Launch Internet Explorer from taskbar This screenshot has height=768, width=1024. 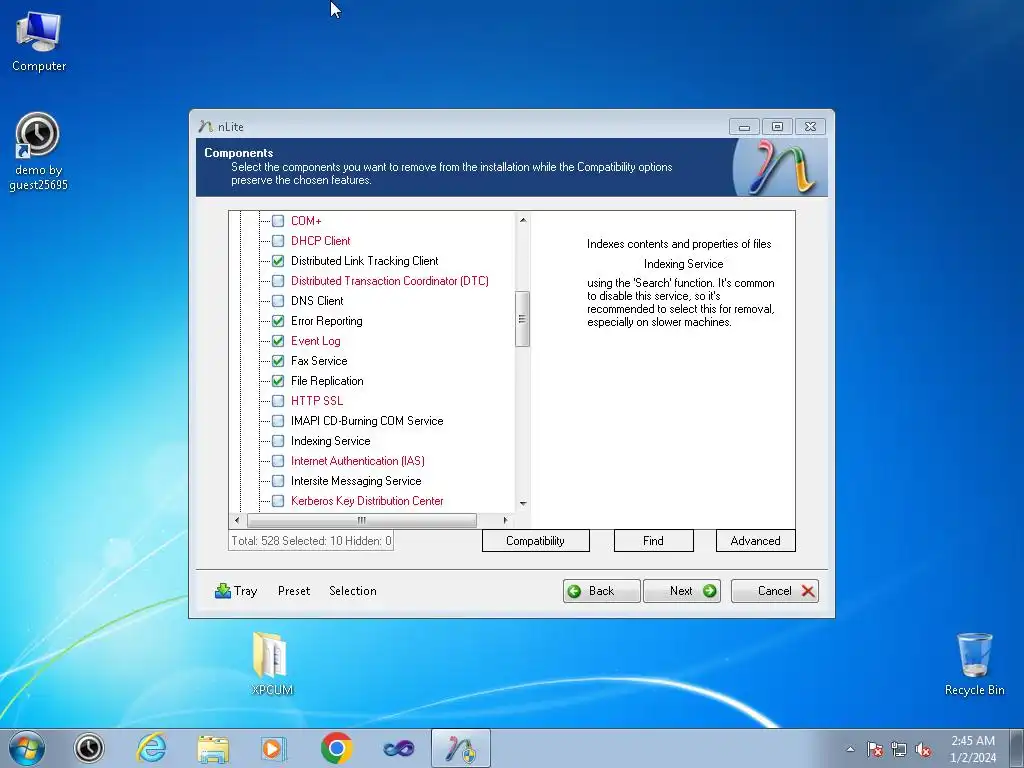click(x=151, y=748)
